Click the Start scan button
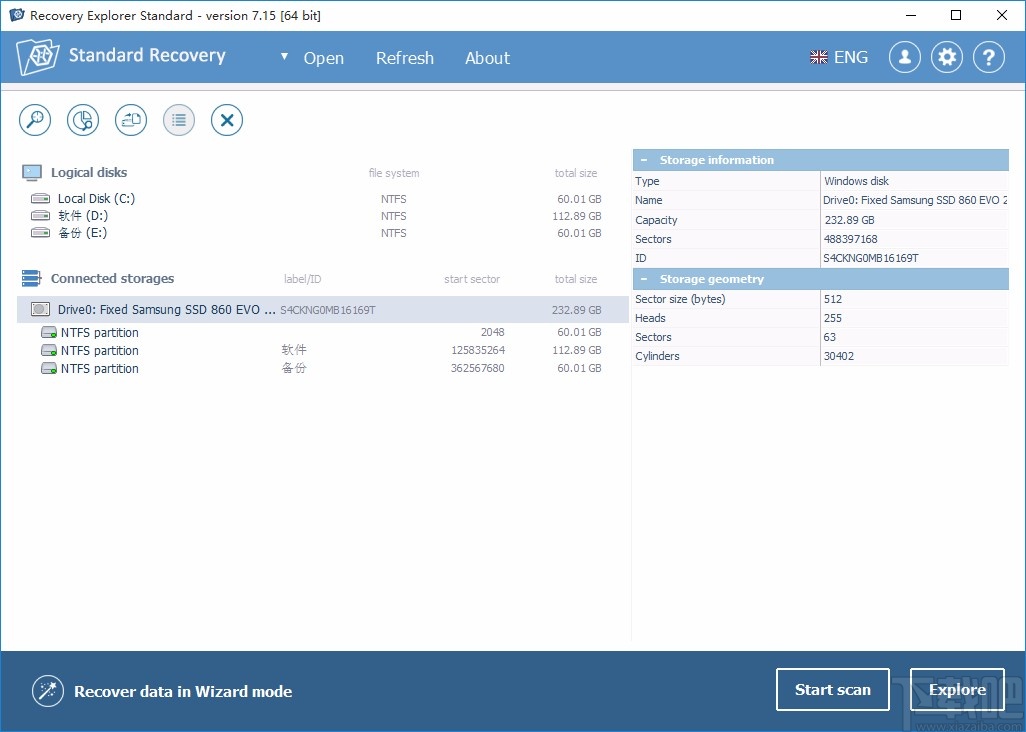This screenshot has width=1026, height=732. tap(832, 689)
